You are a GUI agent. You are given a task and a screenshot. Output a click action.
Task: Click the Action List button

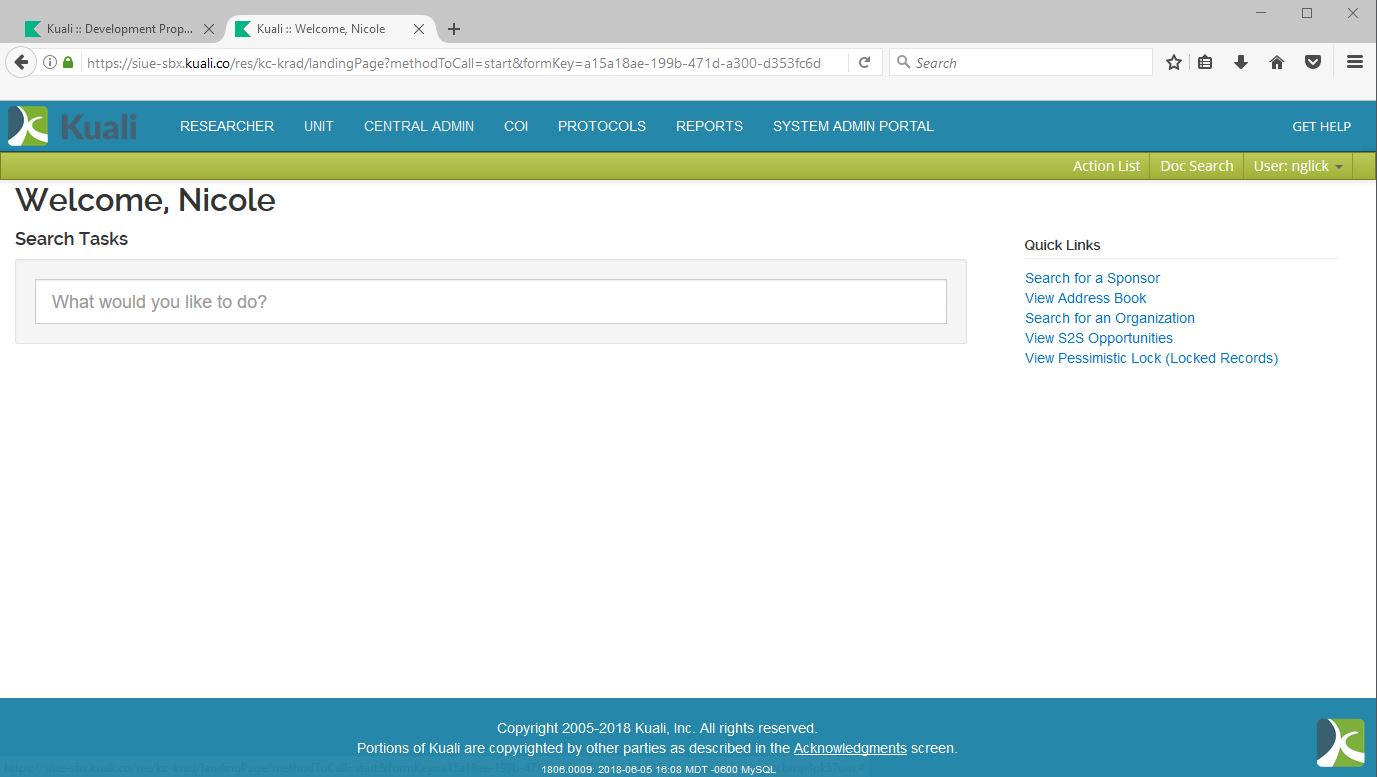(x=1106, y=166)
